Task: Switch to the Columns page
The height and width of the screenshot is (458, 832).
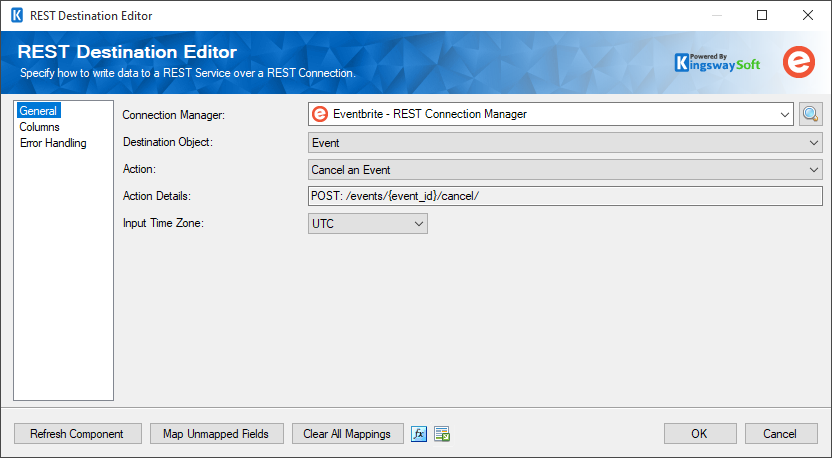Action: click(x=39, y=127)
